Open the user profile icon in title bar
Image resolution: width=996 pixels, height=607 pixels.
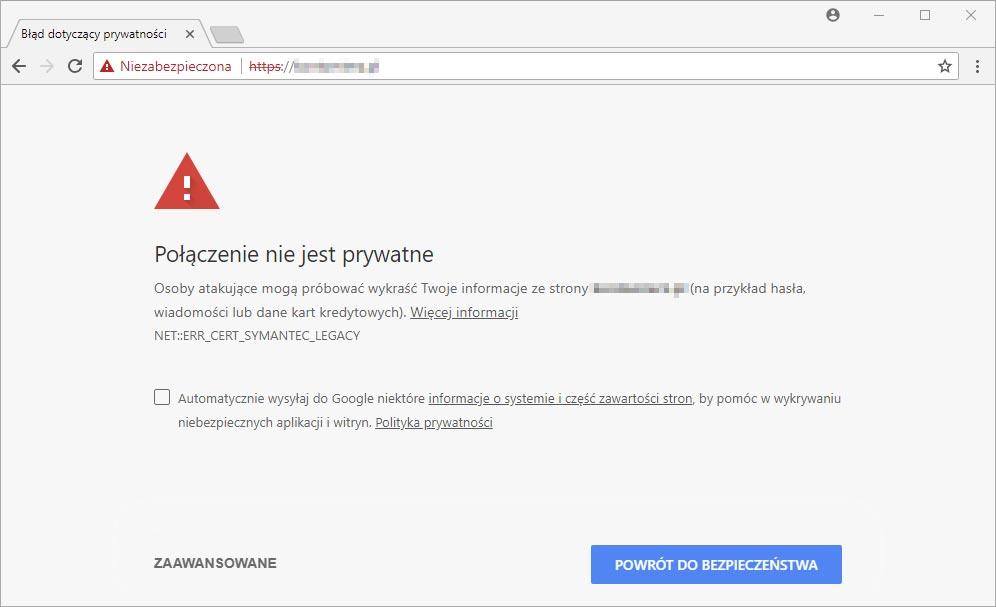pyautogui.click(x=833, y=15)
